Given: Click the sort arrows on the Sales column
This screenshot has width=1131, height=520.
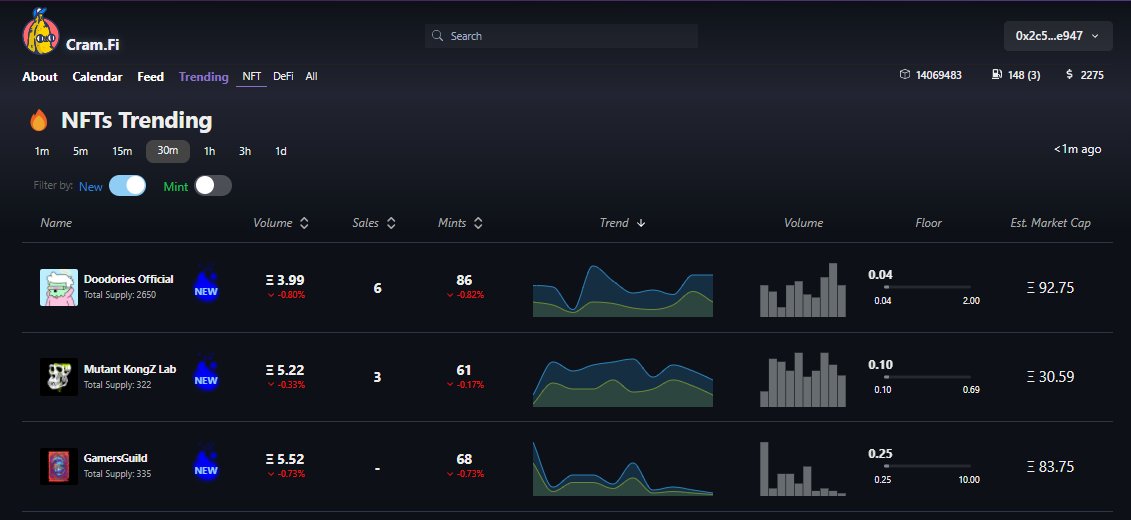Looking at the screenshot, I should point(391,223).
